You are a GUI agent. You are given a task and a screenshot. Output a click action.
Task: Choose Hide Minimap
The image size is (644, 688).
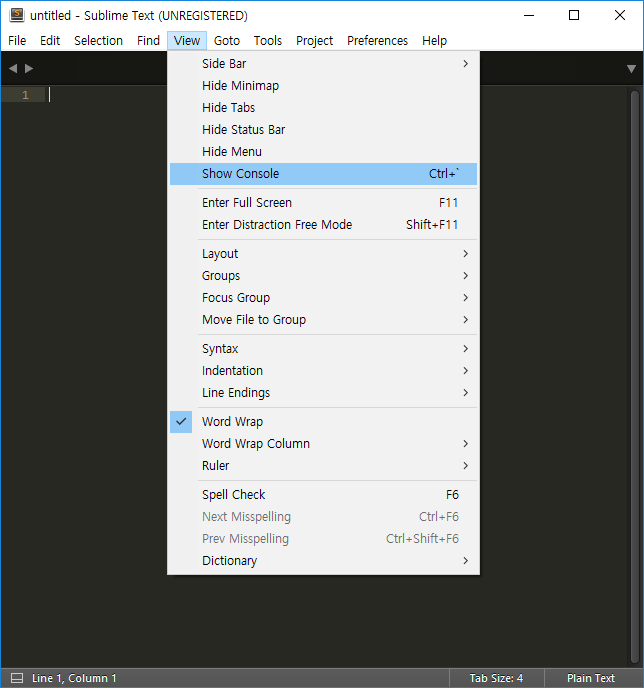[323, 86]
